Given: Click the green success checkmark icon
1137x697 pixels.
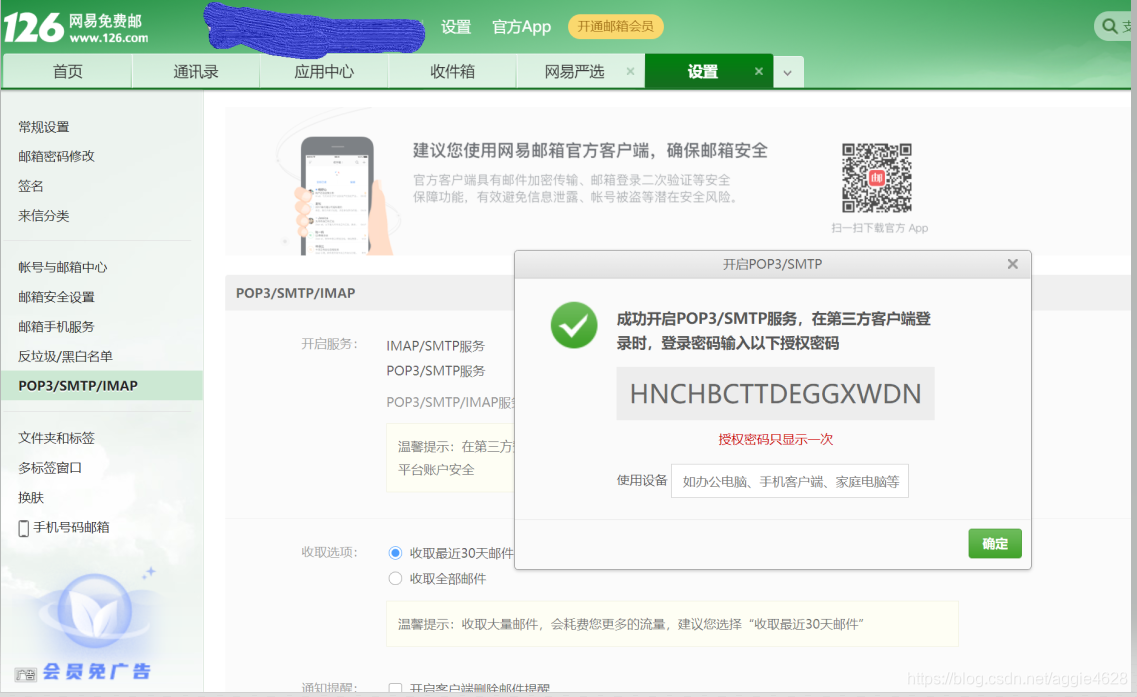Looking at the screenshot, I should click(574, 325).
